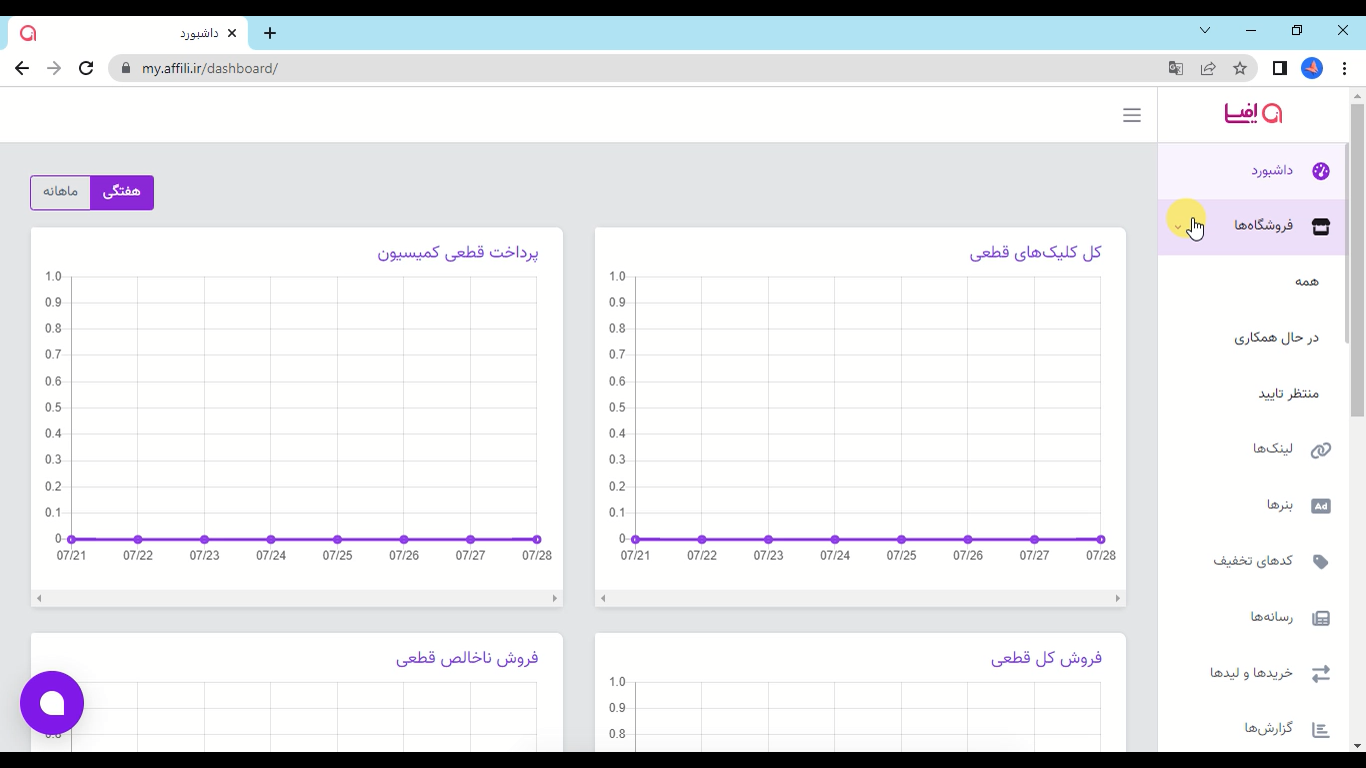Image resolution: width=1366 pixels, height=768 pixels.
Task: Open the hamburger menu icon in header
Action: click(1132, 115)
